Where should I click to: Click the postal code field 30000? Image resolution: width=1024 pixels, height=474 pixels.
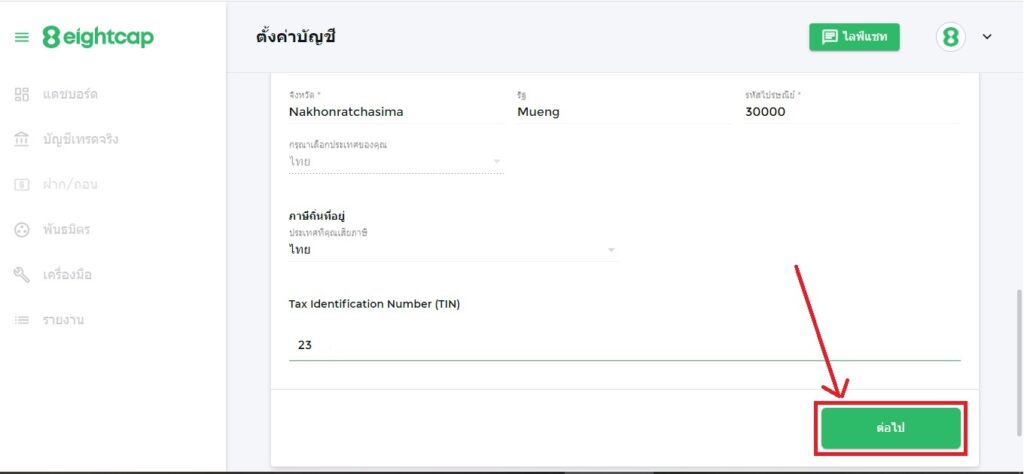point(850,112)
